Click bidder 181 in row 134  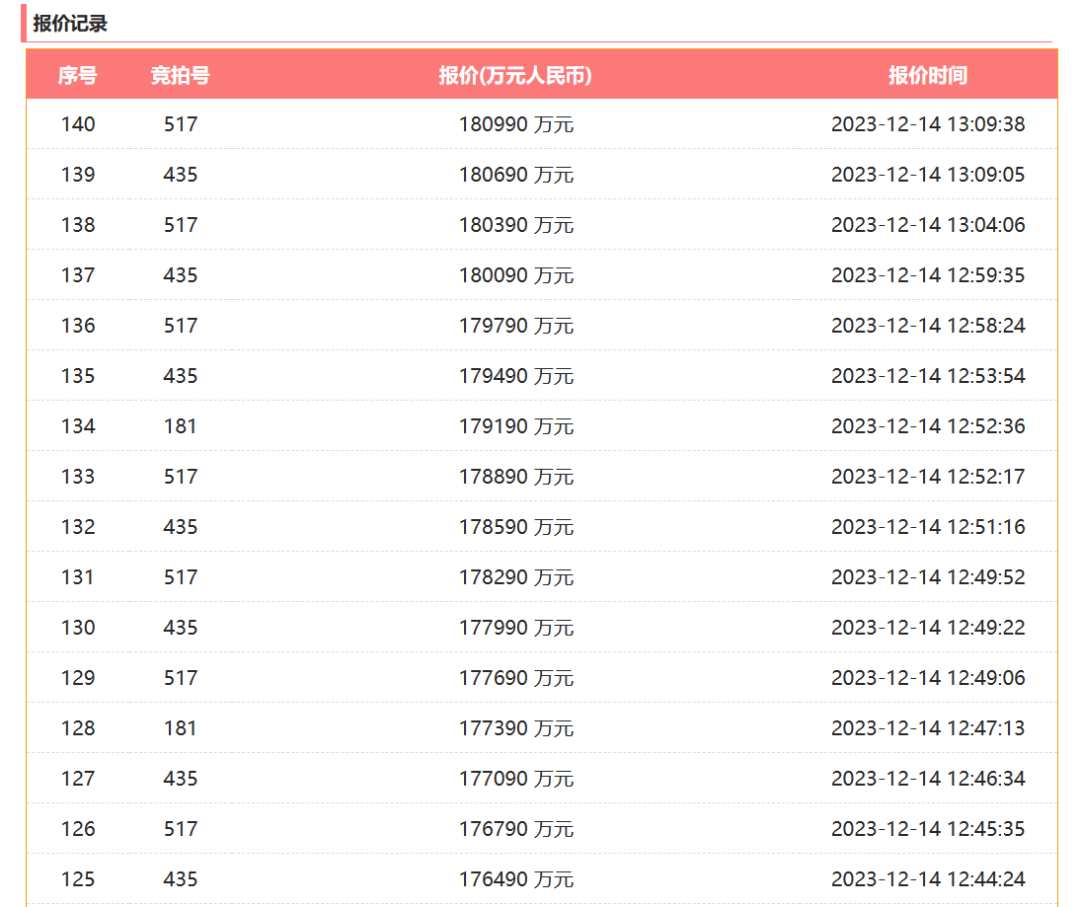(180, 426)
